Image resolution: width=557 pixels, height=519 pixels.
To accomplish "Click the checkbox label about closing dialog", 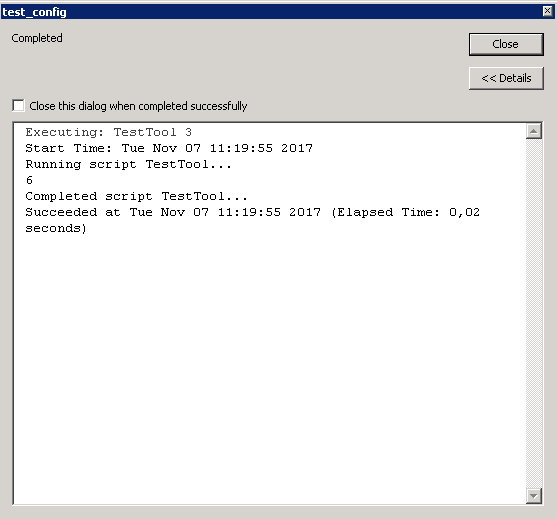I will point(138,106).
